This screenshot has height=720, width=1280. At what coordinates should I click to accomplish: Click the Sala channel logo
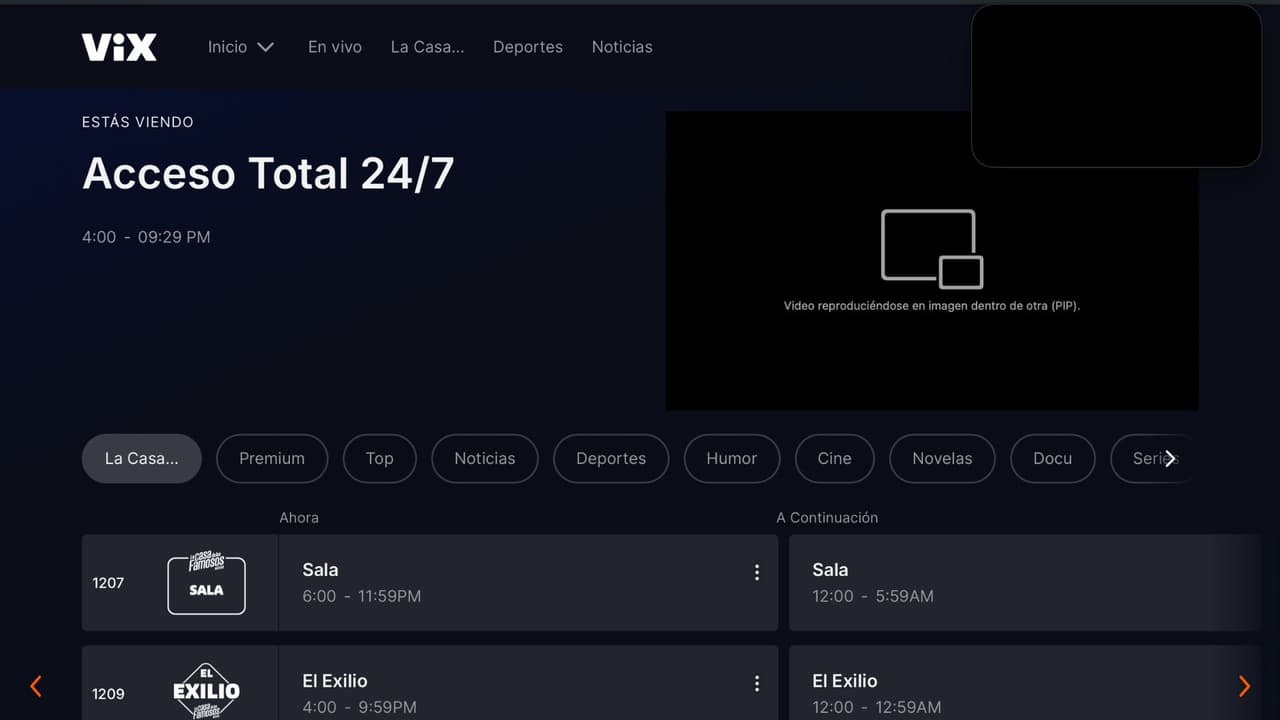click(x=206, y=583)
